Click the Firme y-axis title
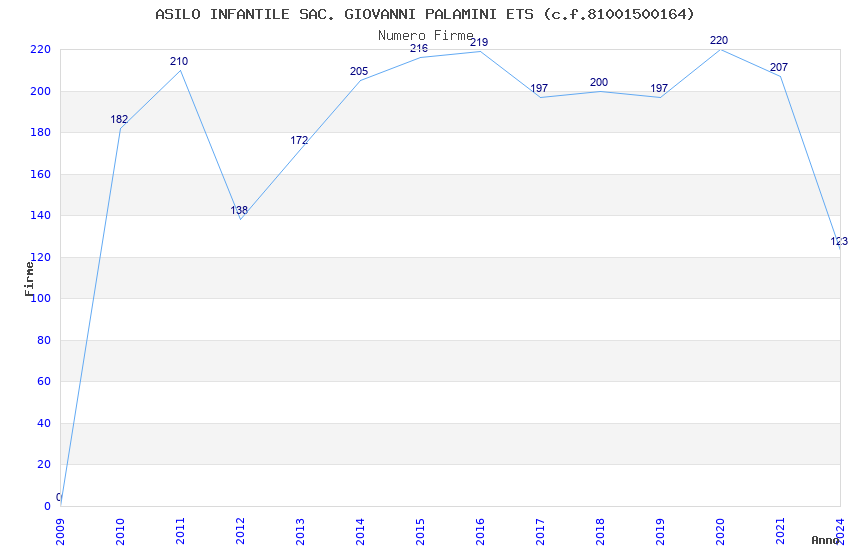 pos(29,278)
